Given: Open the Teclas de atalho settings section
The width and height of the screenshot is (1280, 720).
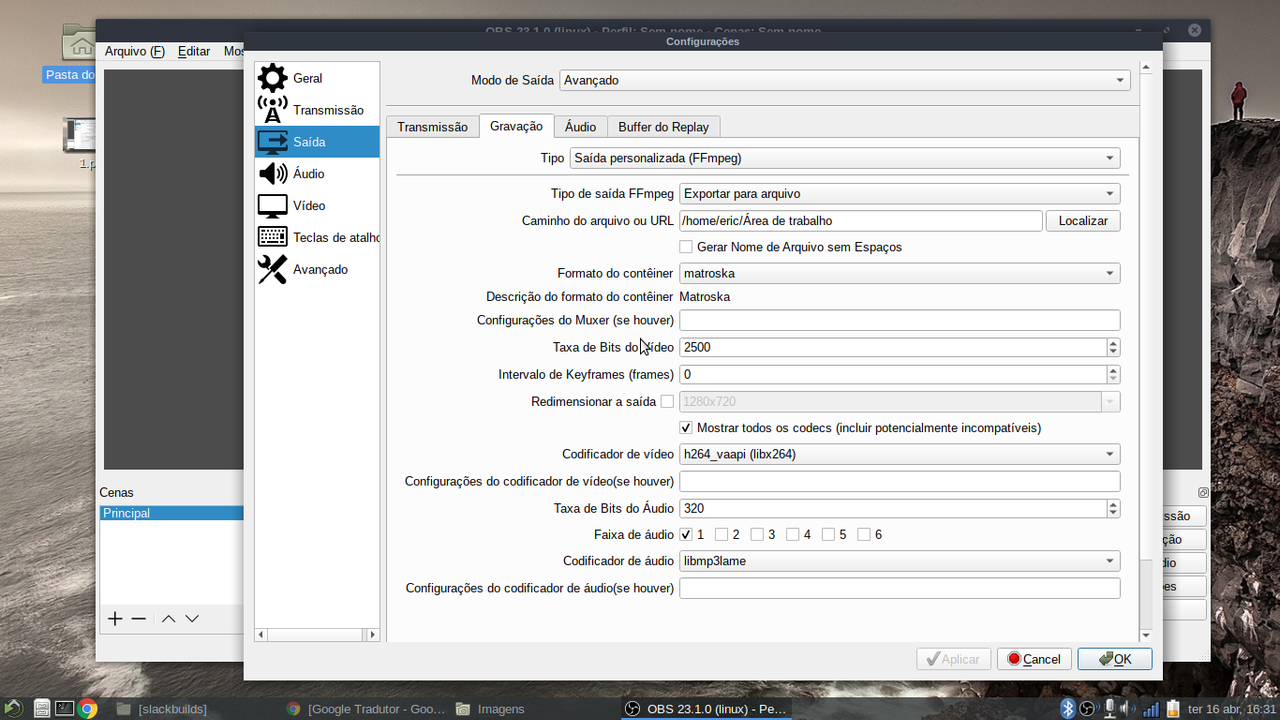Looking at the screenshot, I should coord(317,238).
